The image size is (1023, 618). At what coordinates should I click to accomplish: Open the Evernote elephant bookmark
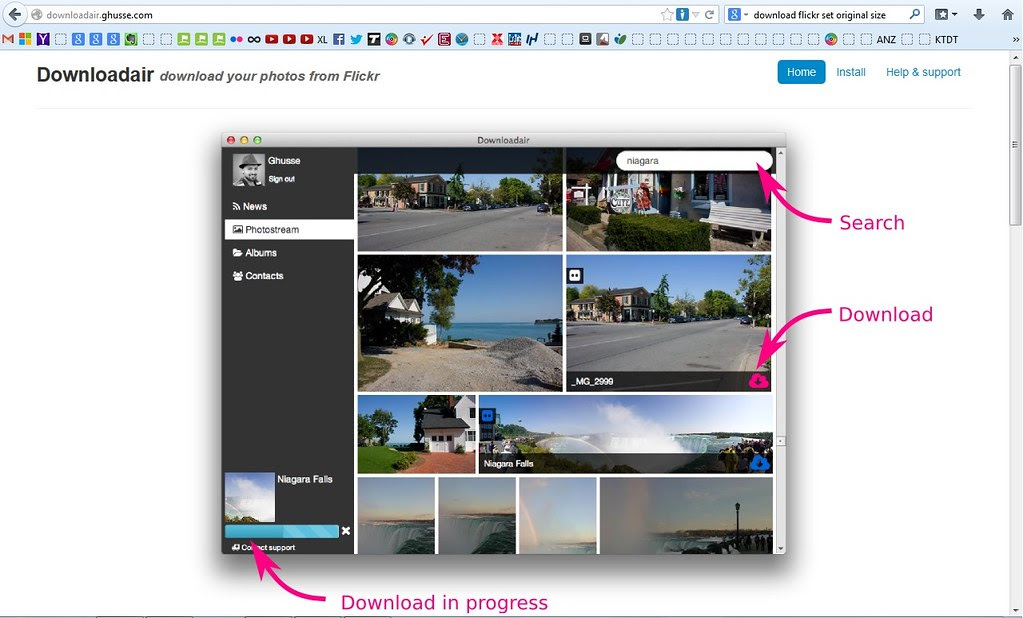(x=130, y=39)
